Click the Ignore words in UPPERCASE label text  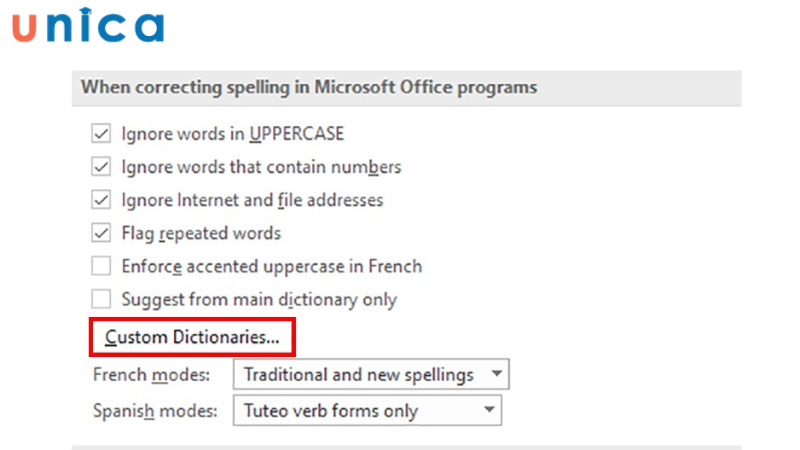click(232, 133)
